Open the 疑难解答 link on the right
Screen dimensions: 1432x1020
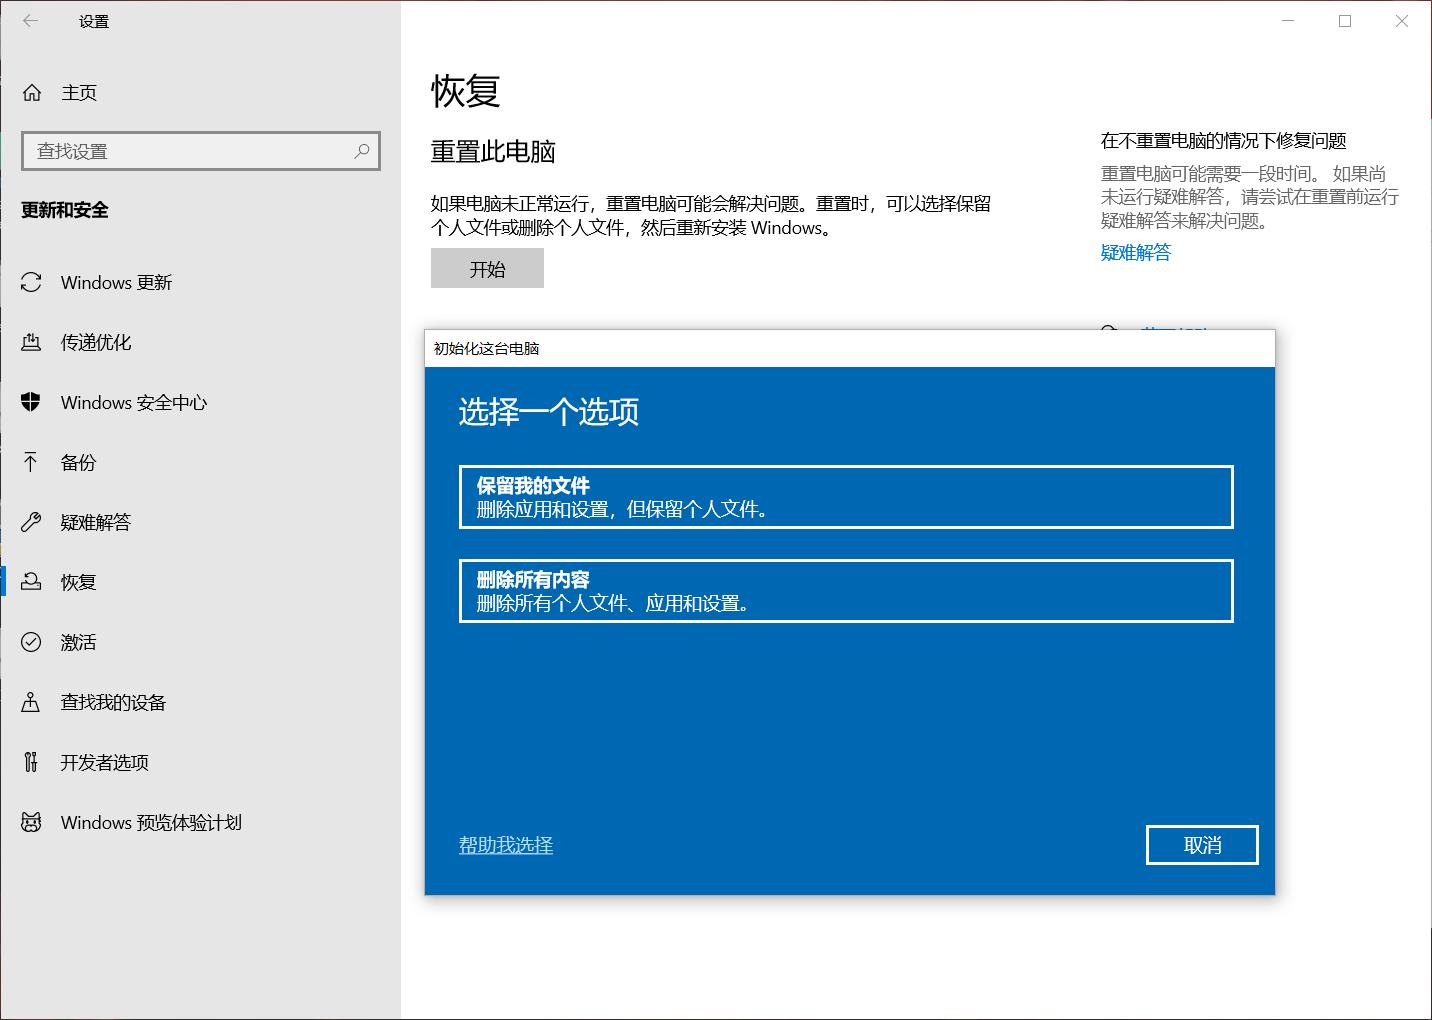pyautogui.click(x=1134, y=252)
